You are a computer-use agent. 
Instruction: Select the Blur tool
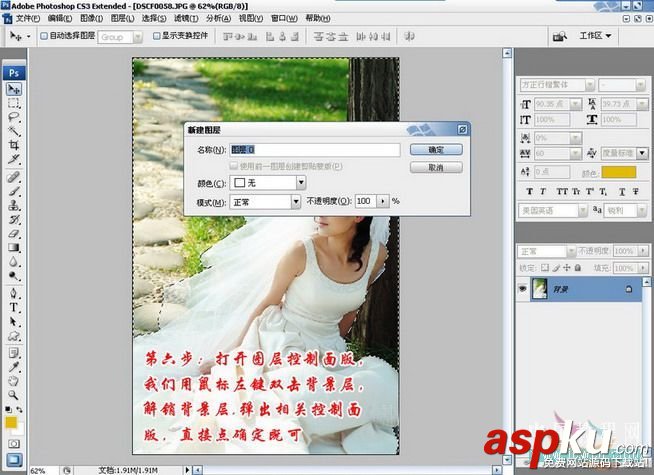click(14, 262)
